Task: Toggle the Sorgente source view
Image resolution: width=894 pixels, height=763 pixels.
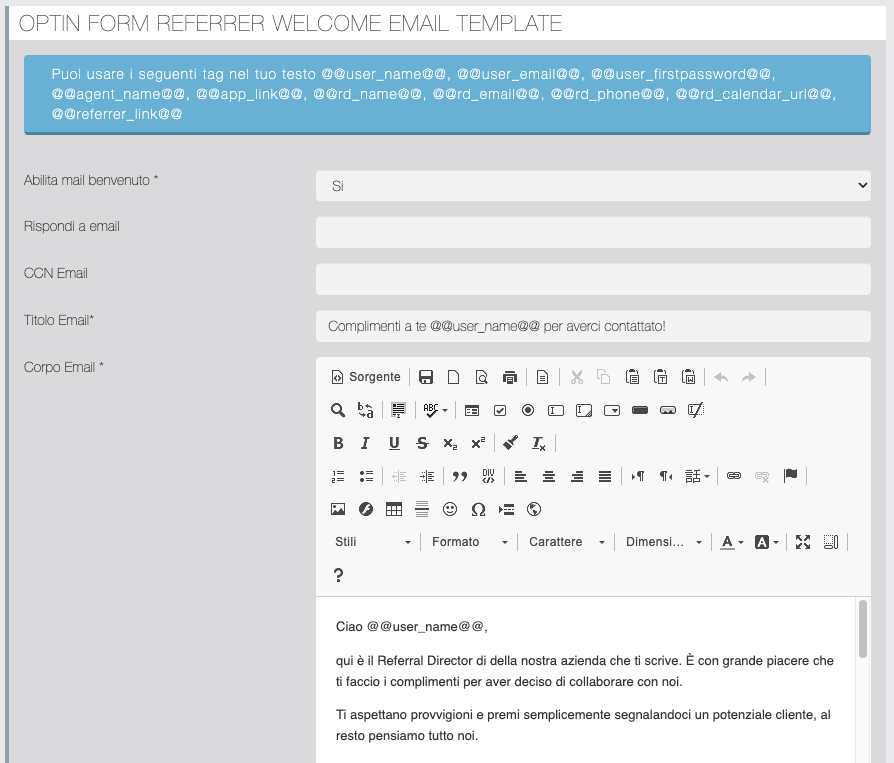Action: tap(366, 377)
